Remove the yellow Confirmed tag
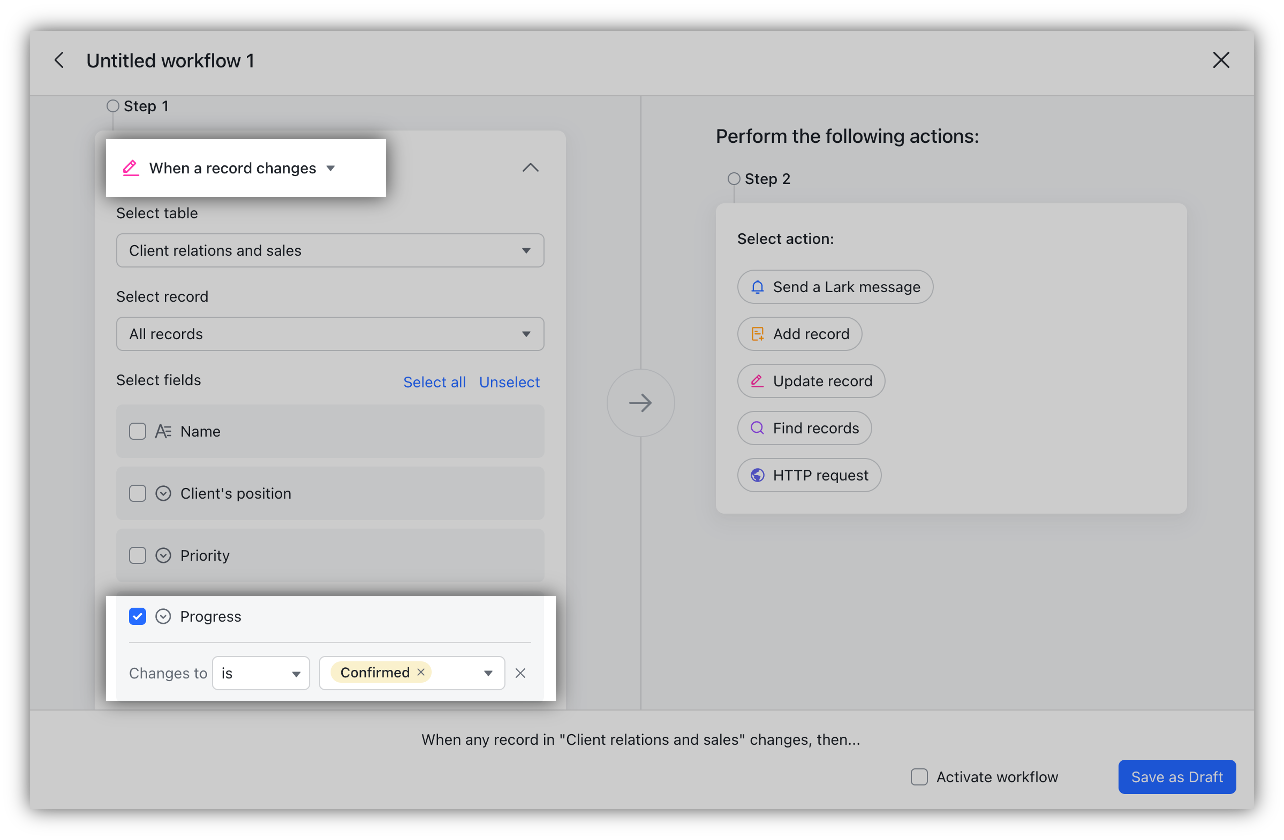Screen dimensions: 1284x840 [420, 672]
